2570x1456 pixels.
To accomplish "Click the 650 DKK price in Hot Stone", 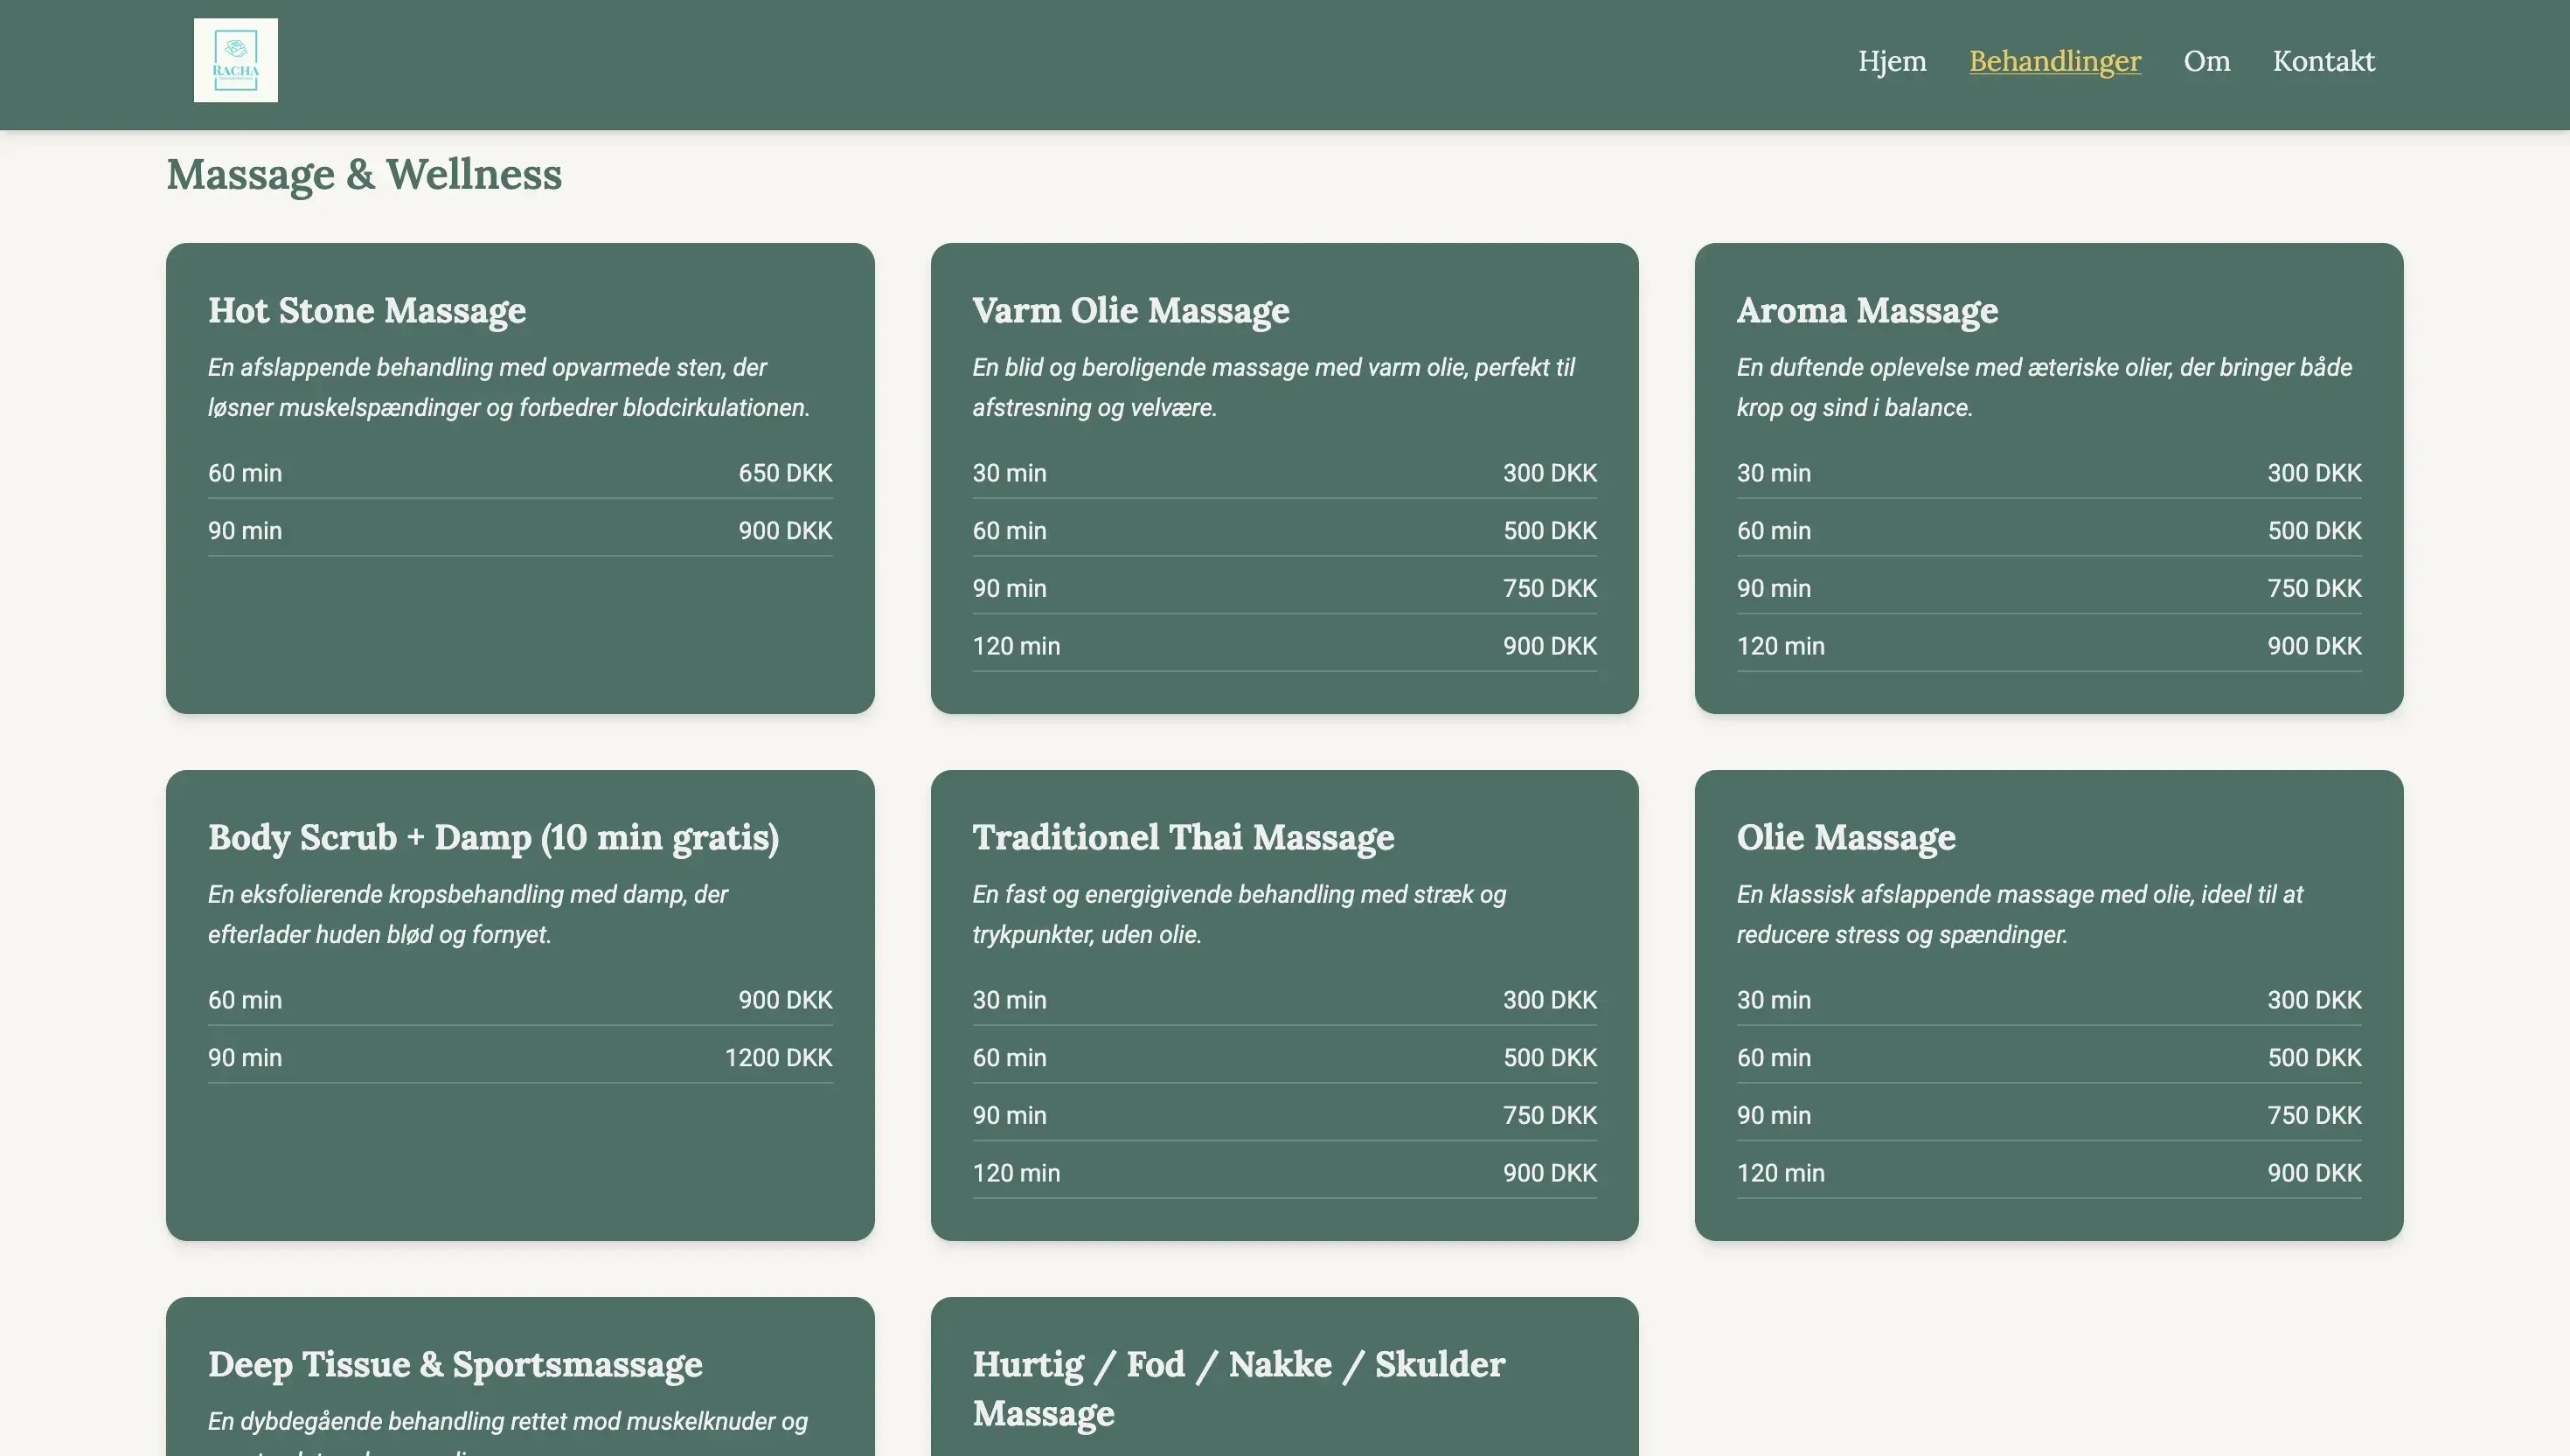I will point(785,473).
